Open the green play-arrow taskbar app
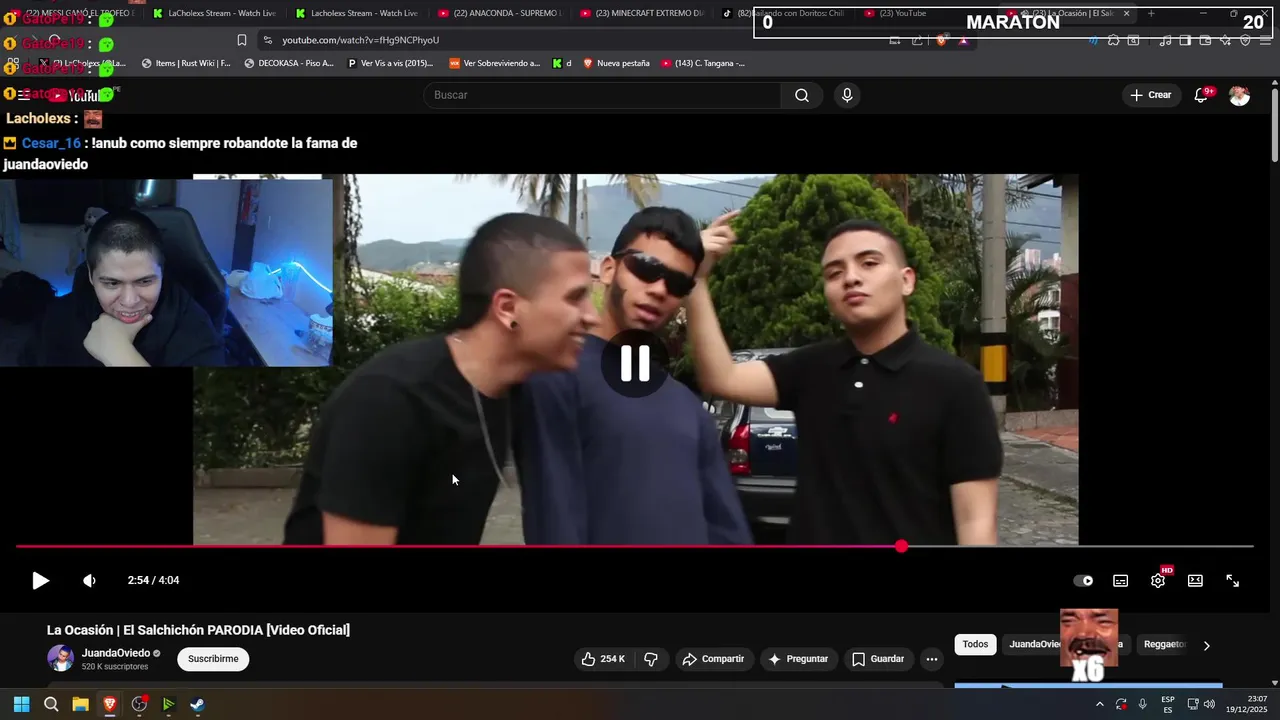The height and width of the screenshot is (720, 1280). [168, 704]
